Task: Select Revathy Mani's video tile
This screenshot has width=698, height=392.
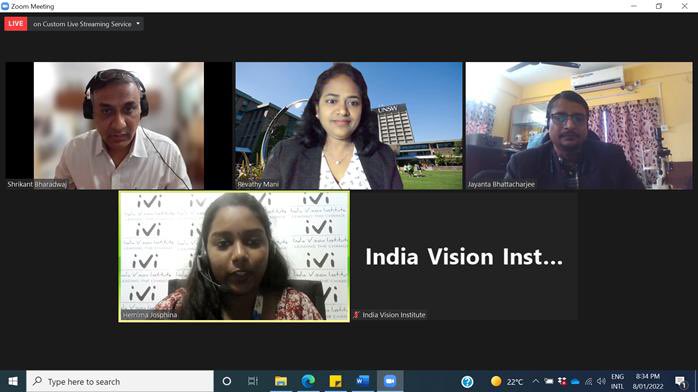Action: pos(349,125)
